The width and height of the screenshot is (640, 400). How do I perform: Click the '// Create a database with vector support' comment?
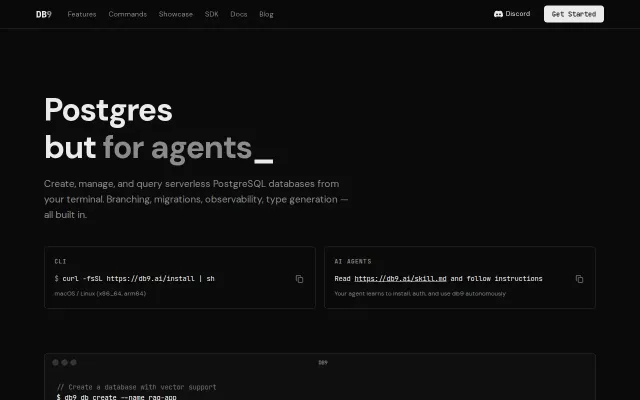tap(137, 387)
